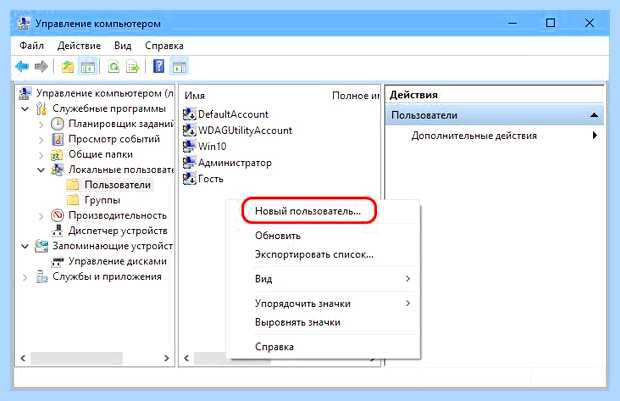Maximize the Управление компьютером window
The width and height of the screenshot is (620, 401).
[x=550, y=23]
